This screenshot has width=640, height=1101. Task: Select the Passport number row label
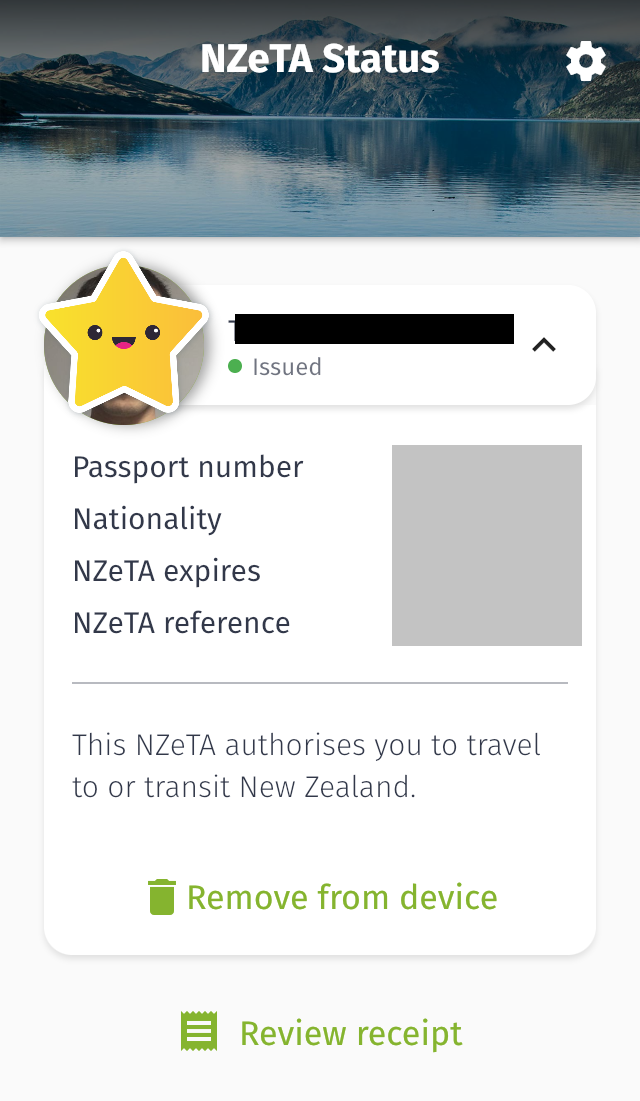pyautogui.click(x=188, y=467)
